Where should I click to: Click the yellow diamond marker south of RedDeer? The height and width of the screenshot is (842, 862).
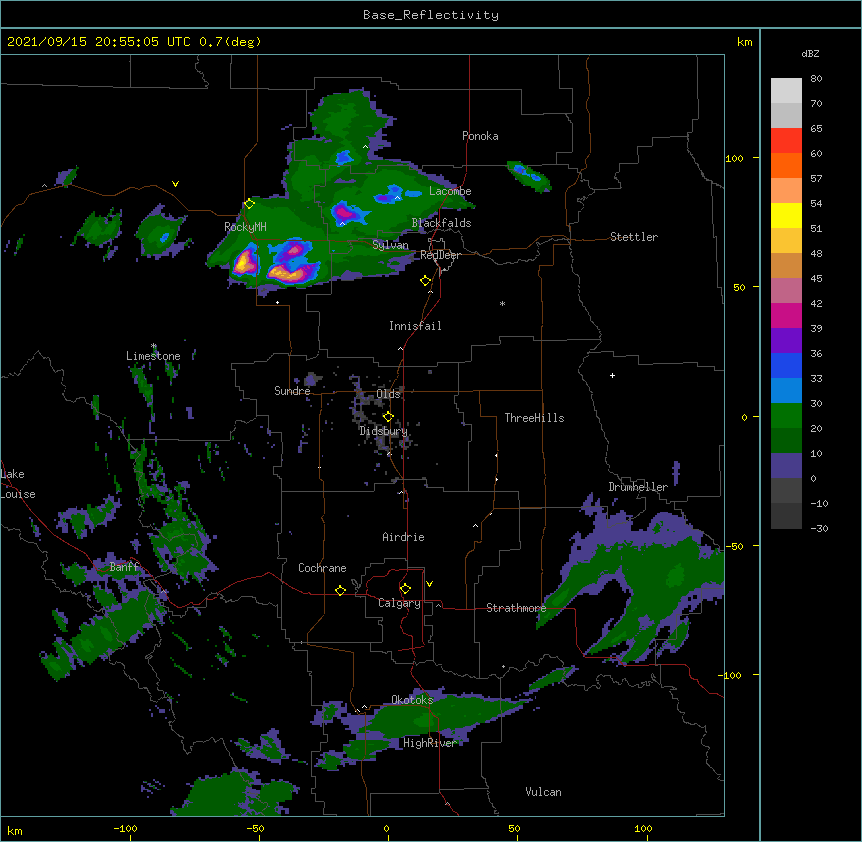point(425,281)
